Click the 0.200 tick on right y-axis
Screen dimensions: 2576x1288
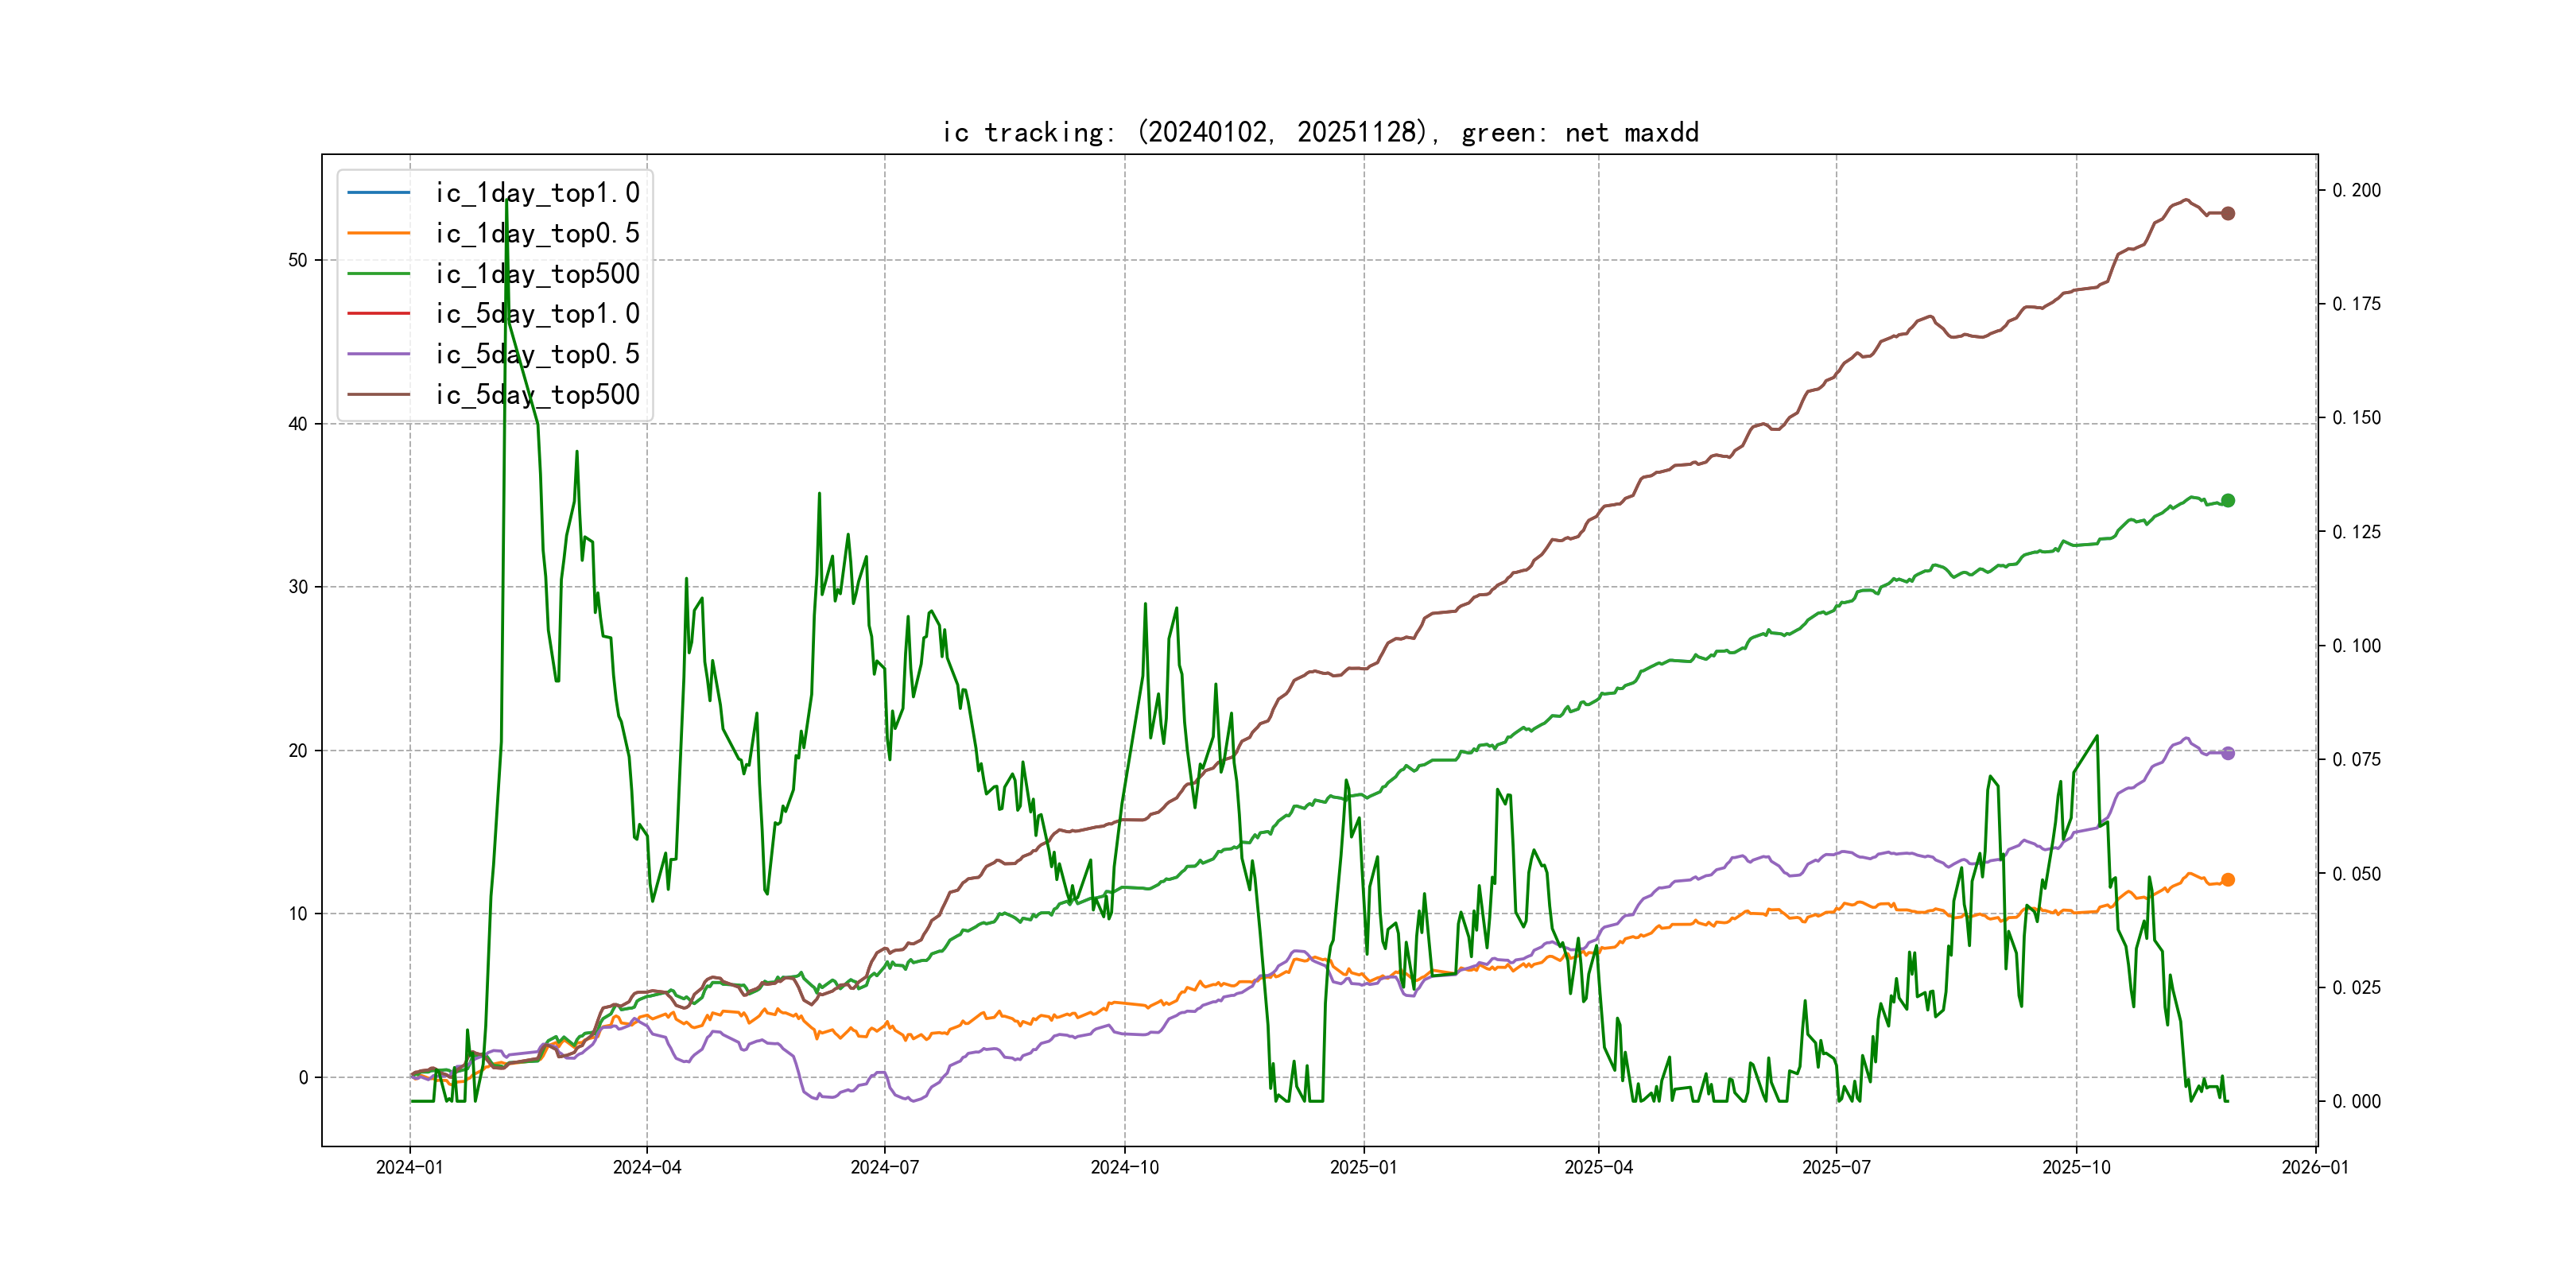[2356, 190]
